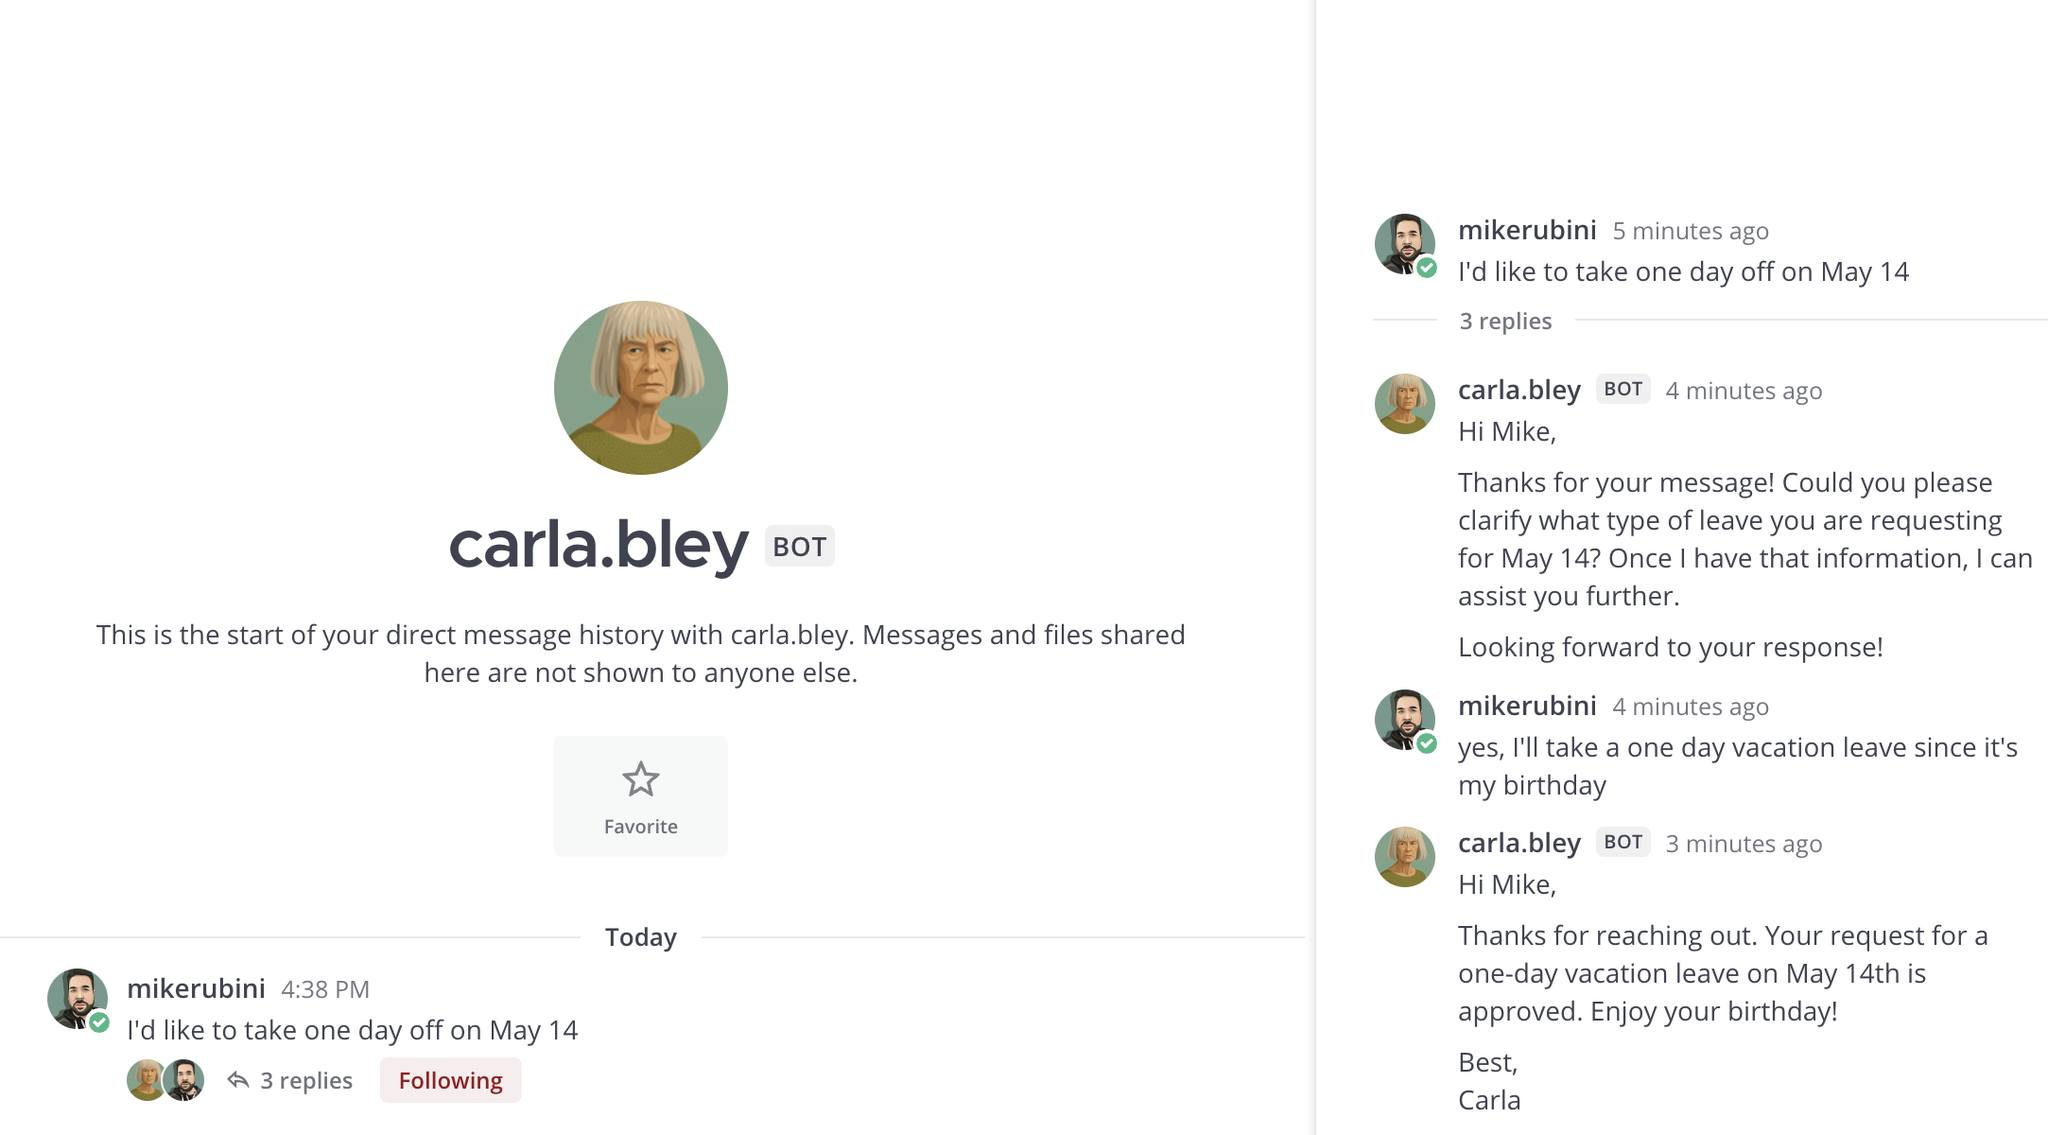Click the "5 minutes ago" timestamp
The height and width of the screenshot is (1135, 2048).
point(1690,231)
